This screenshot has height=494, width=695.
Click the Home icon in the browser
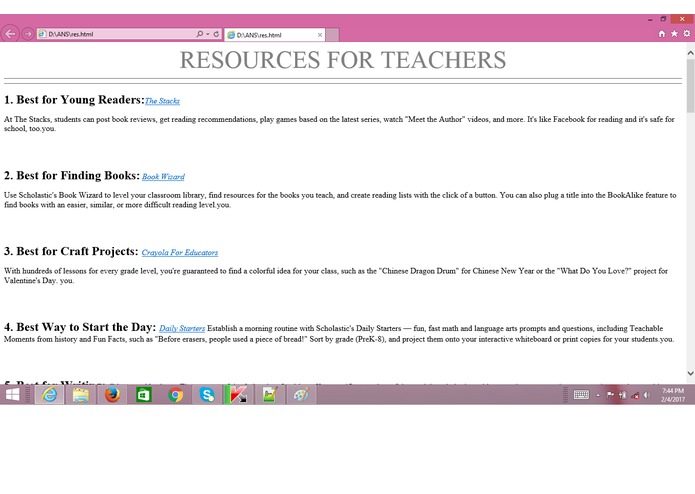(662, 34)
